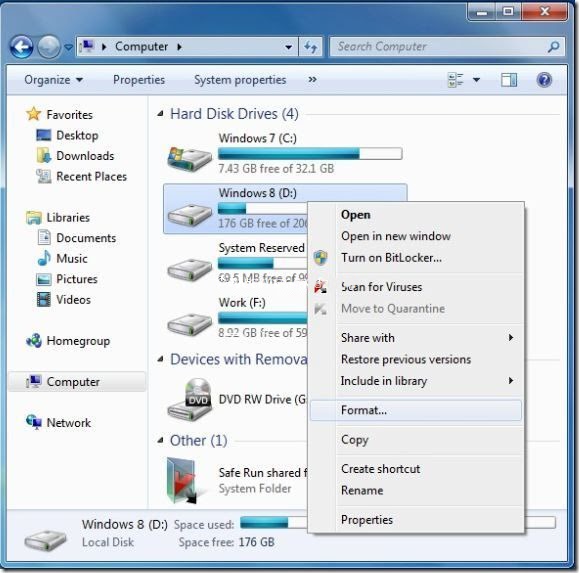Image resolution: width=579 pixels, height=573 pixels.
Task: Open the Organize menu
Action: pos(53,80)
